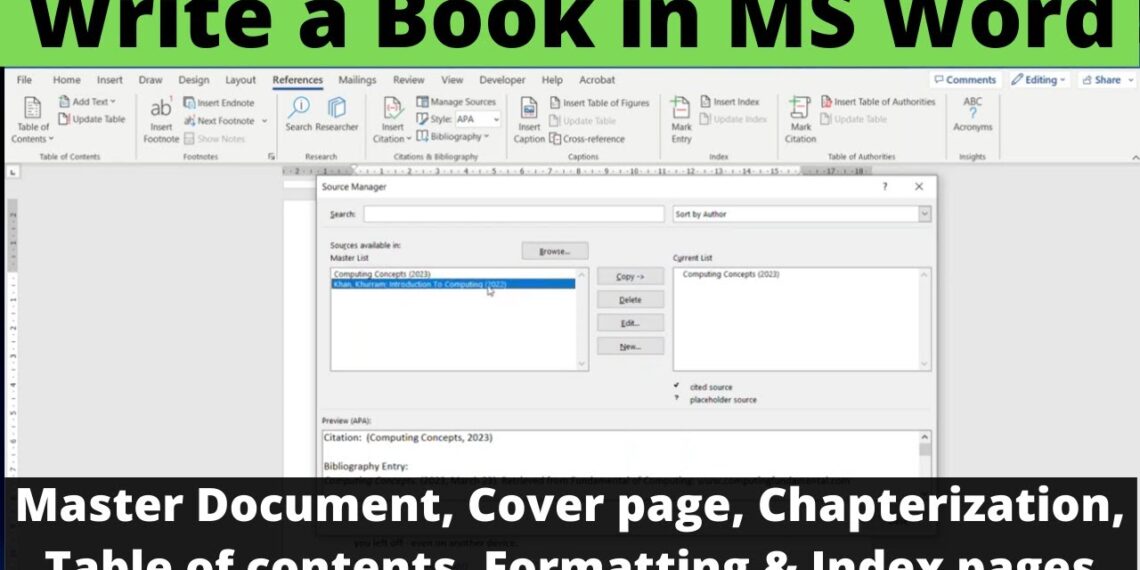Click Insert Endnote
The image size is (1140, 570).
[219, 103]
